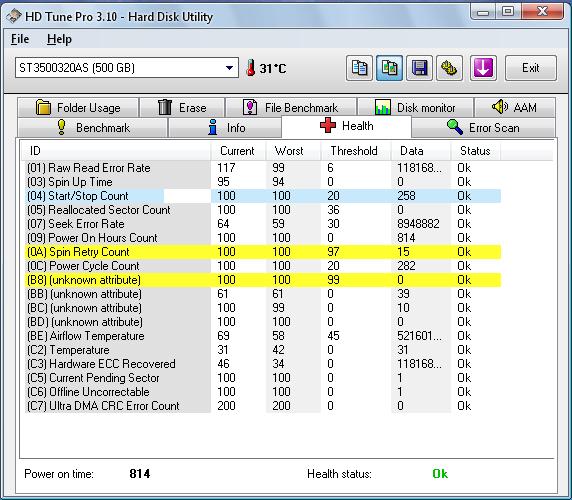Select the Ultra DMA CRC Error Count row
Viewport: 572px width, 500px height.
pyautogui.click(x=263, y=406)
